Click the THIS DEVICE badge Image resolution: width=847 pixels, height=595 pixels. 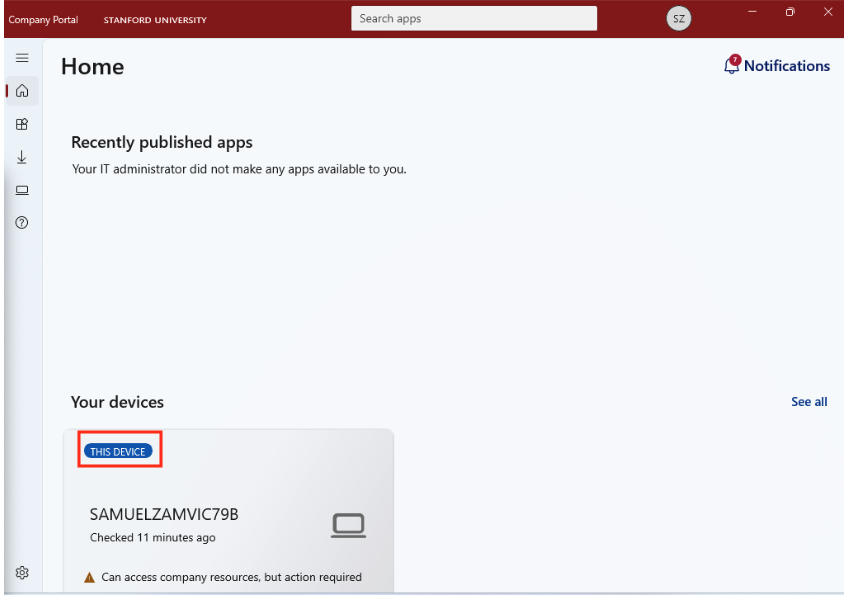118,450
